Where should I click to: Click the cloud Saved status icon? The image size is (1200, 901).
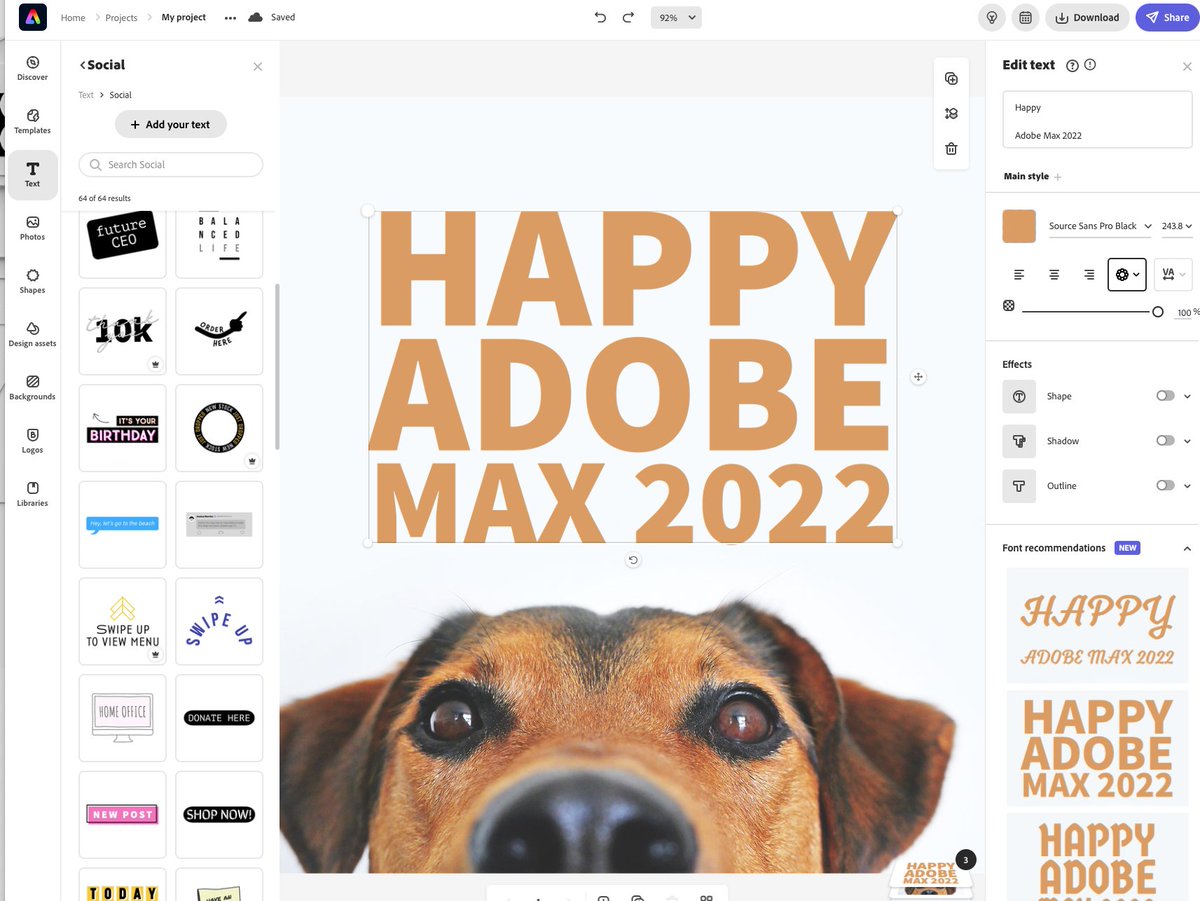[x=256, y=17]
